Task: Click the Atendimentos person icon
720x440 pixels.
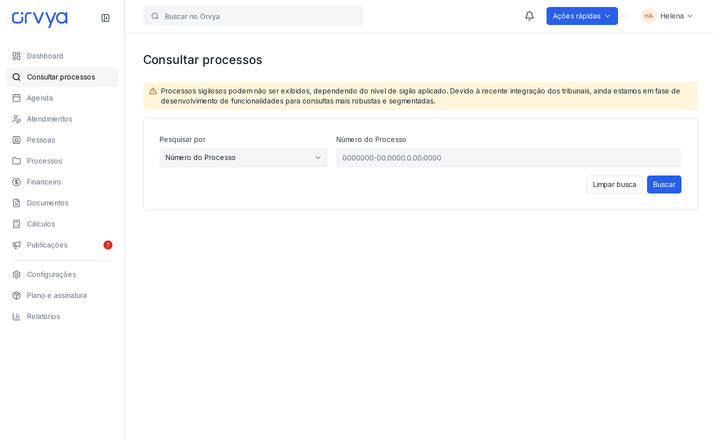Action: [17, 119]
